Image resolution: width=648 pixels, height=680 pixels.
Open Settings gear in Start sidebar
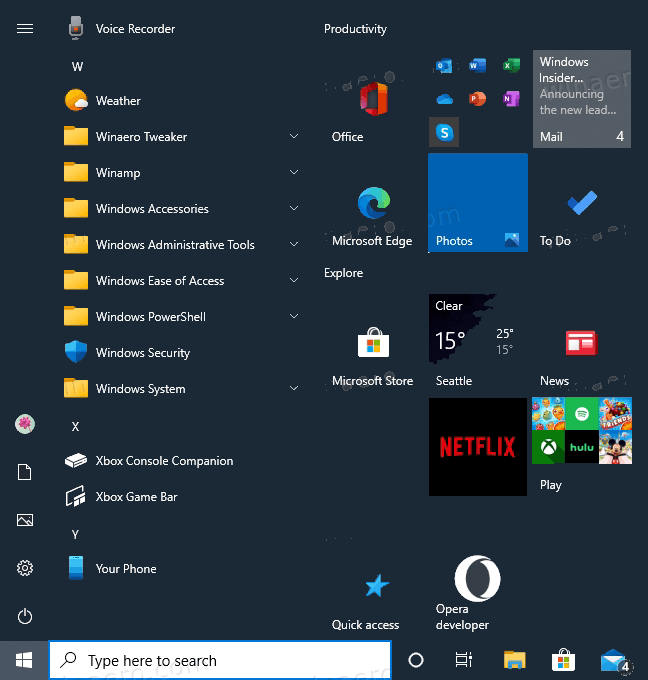click(x=25, y=568)
